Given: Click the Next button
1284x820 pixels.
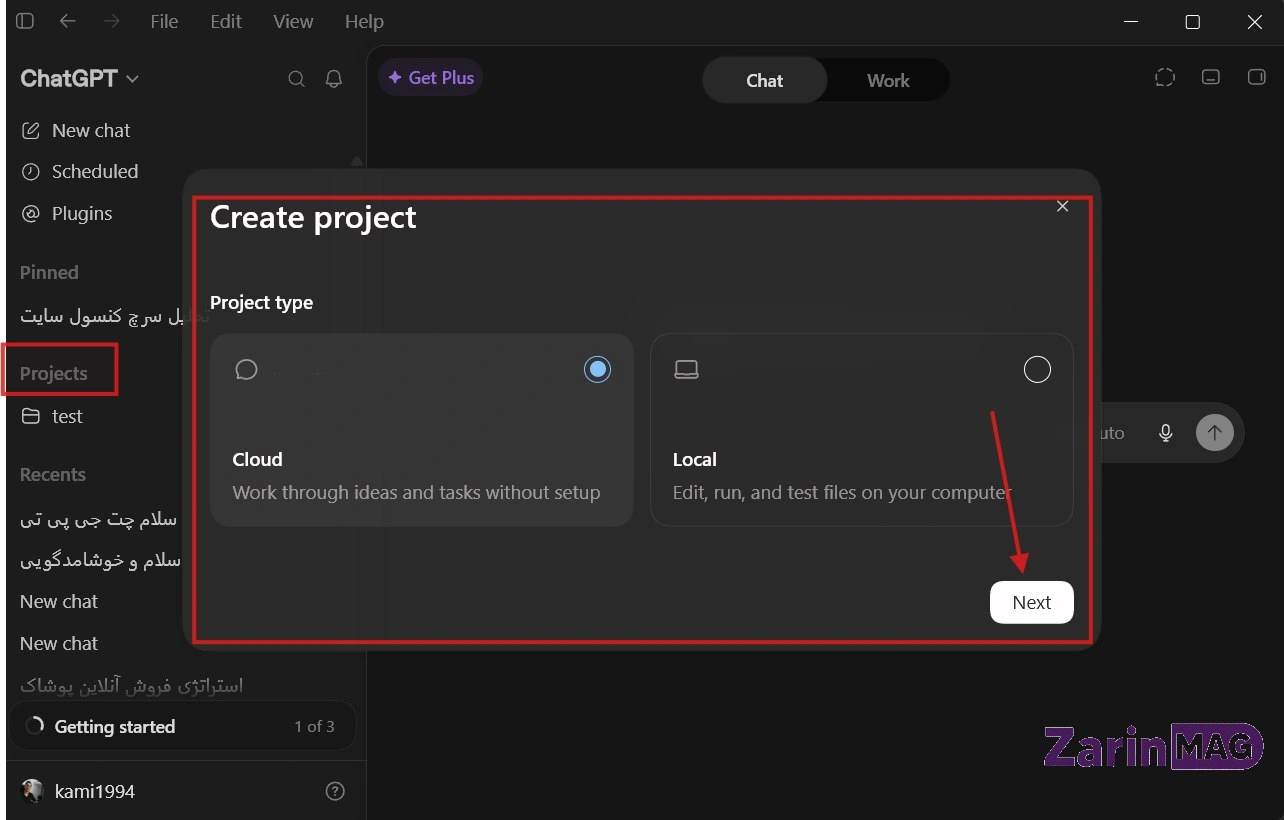Looking at the screenshot, I should [x=1031, y=602].
